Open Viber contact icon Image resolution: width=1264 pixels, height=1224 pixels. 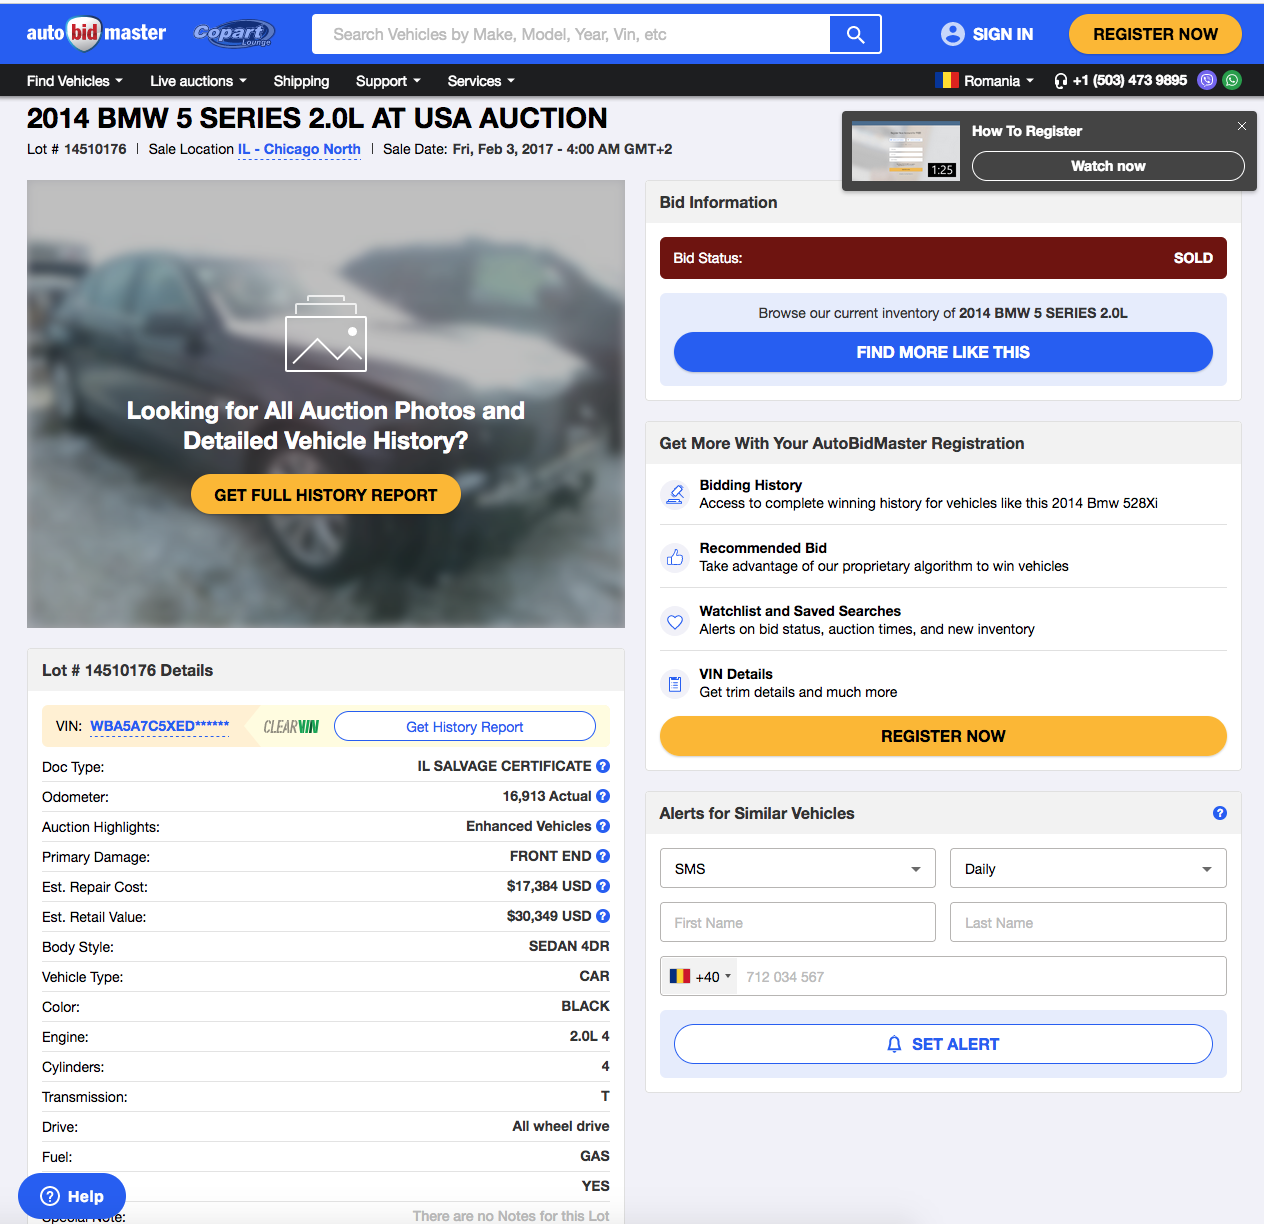point(1207,80)
